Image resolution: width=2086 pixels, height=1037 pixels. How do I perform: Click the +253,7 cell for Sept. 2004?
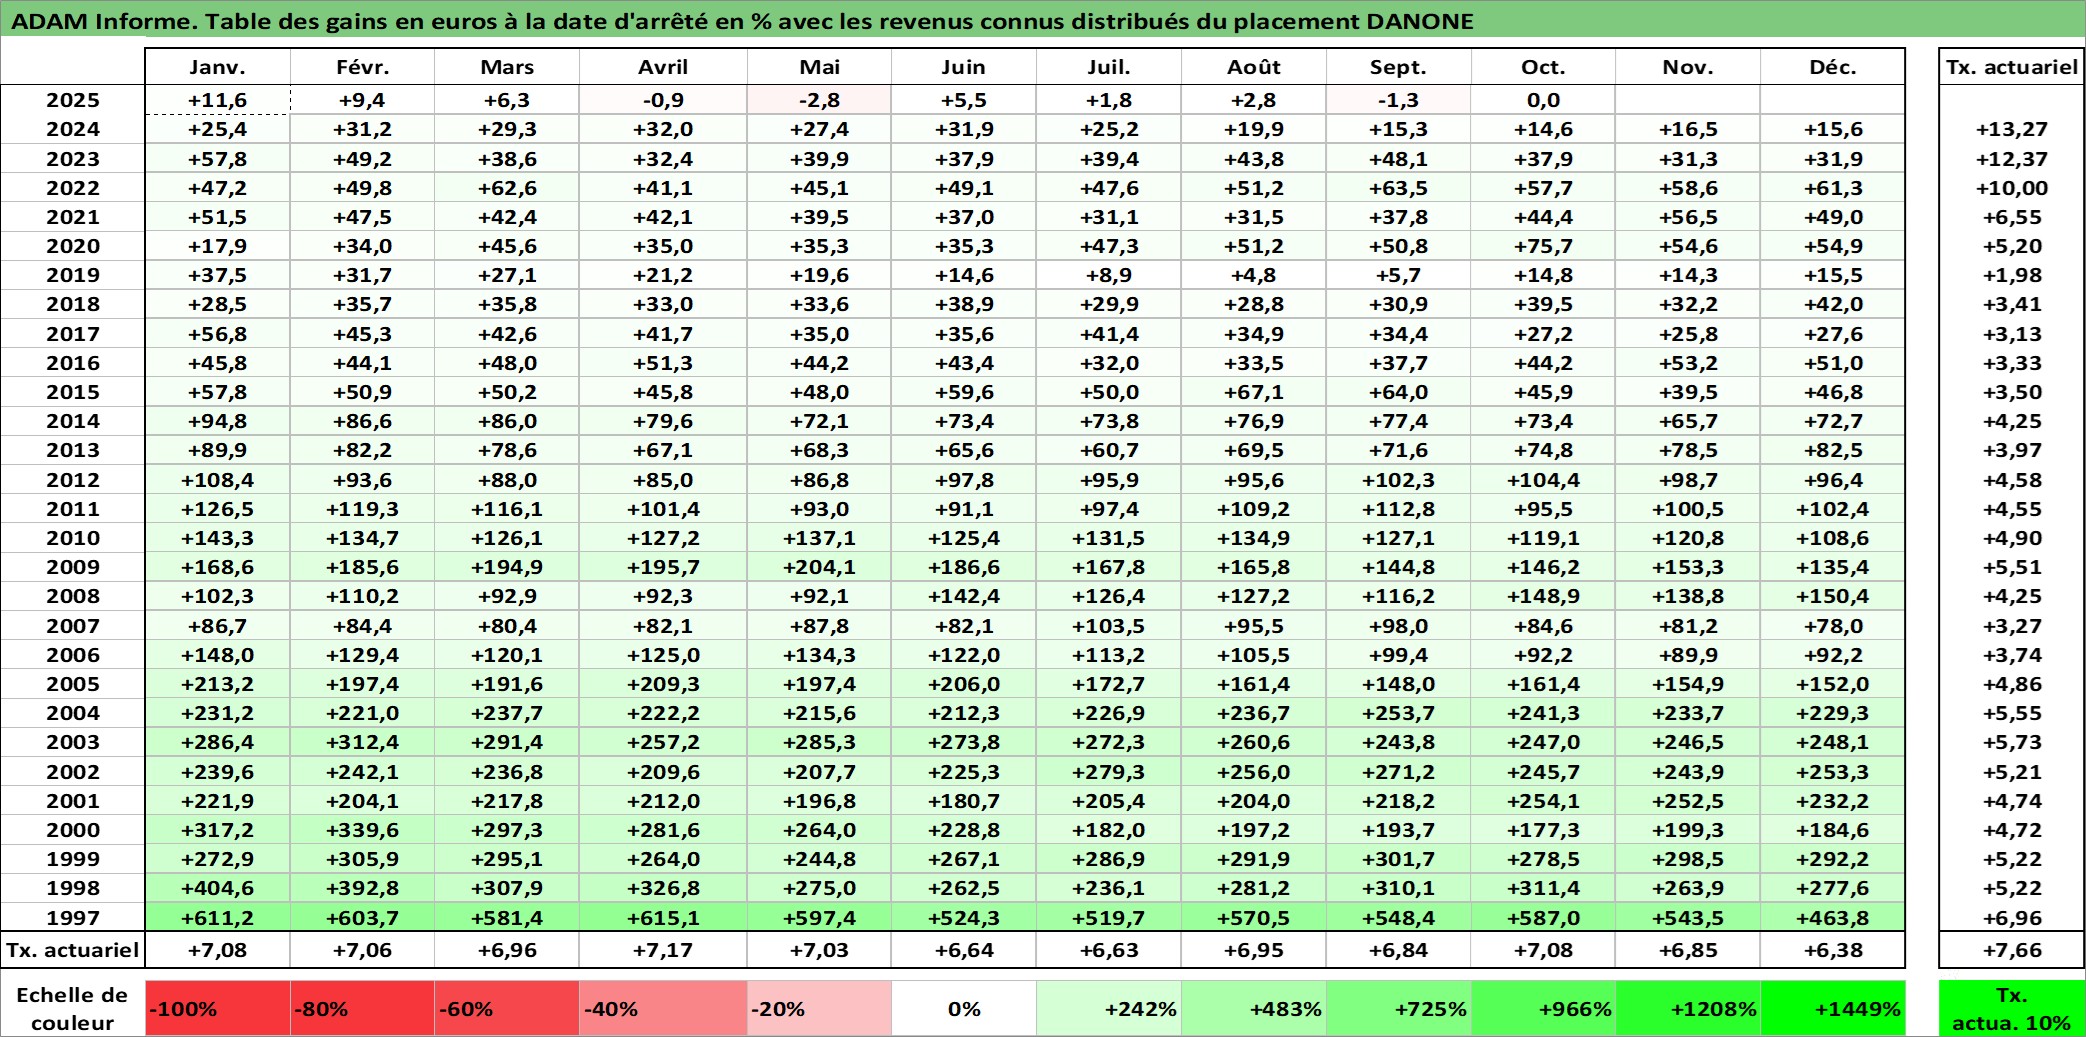[x=1399, y=713]
